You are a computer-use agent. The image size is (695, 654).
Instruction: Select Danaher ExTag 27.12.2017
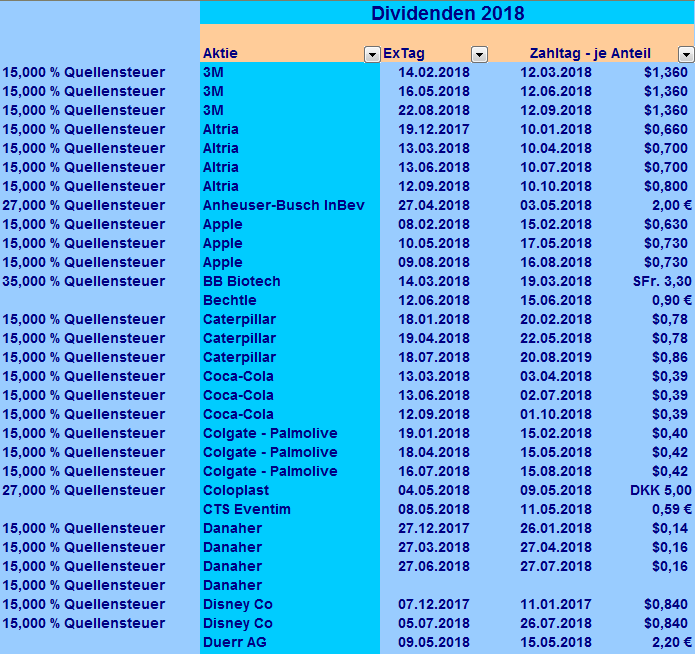pyautogui.click(x=433, y=528)
